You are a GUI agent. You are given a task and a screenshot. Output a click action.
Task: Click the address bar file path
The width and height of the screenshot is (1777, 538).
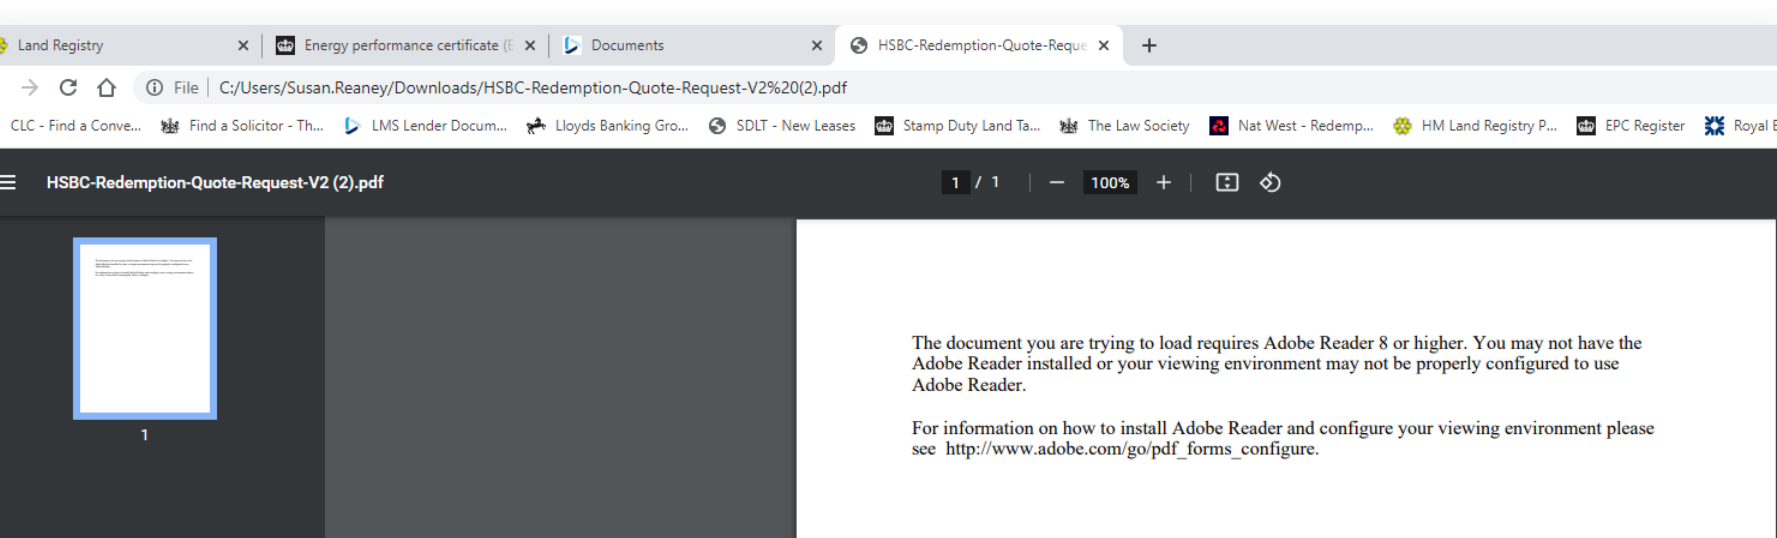532,88
